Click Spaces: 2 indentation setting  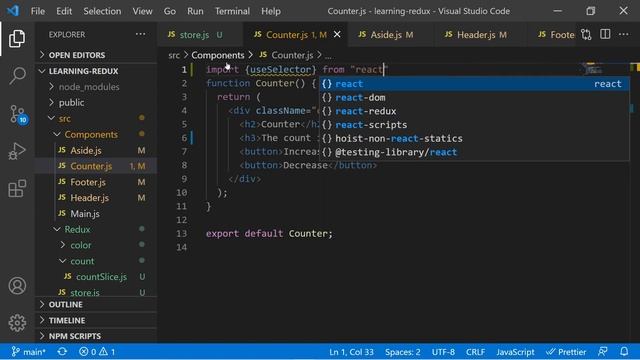tap(402, 352)
